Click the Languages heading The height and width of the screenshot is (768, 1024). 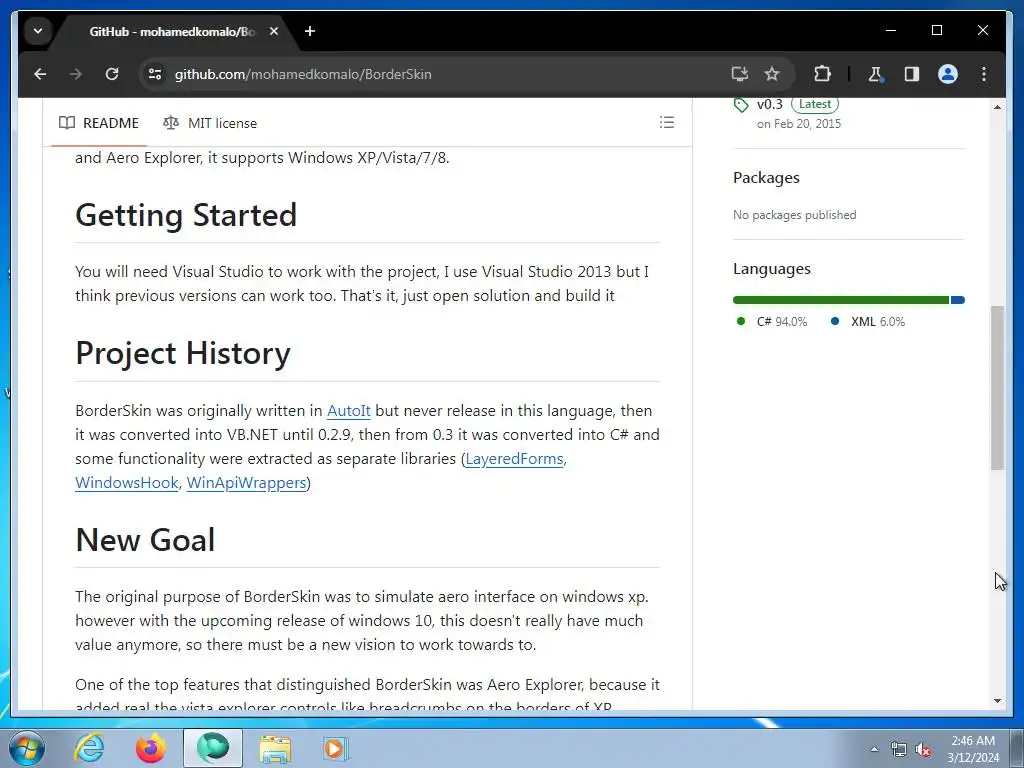coord(772,269)
